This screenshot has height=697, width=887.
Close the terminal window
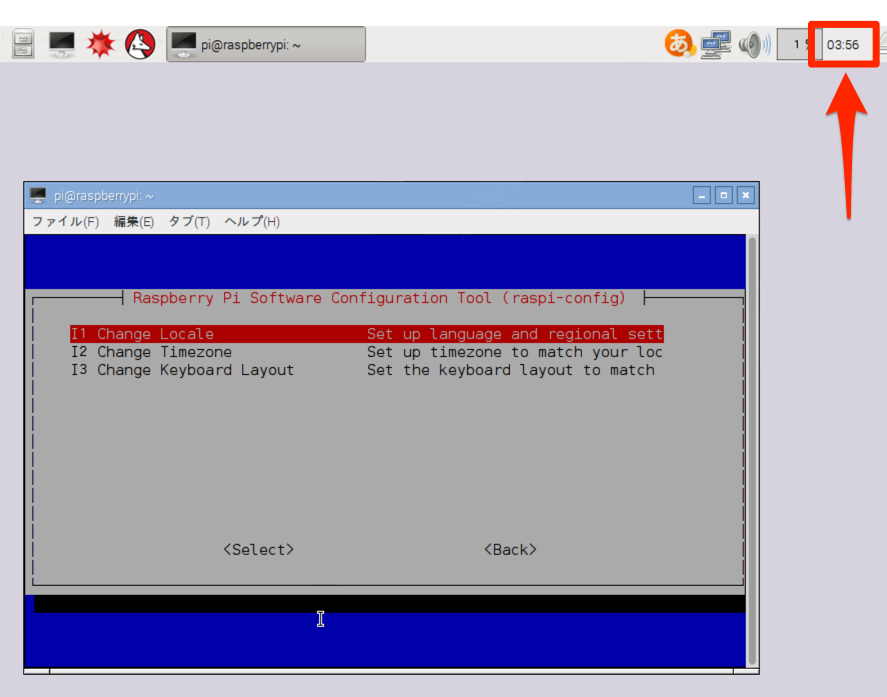point(746,196)
